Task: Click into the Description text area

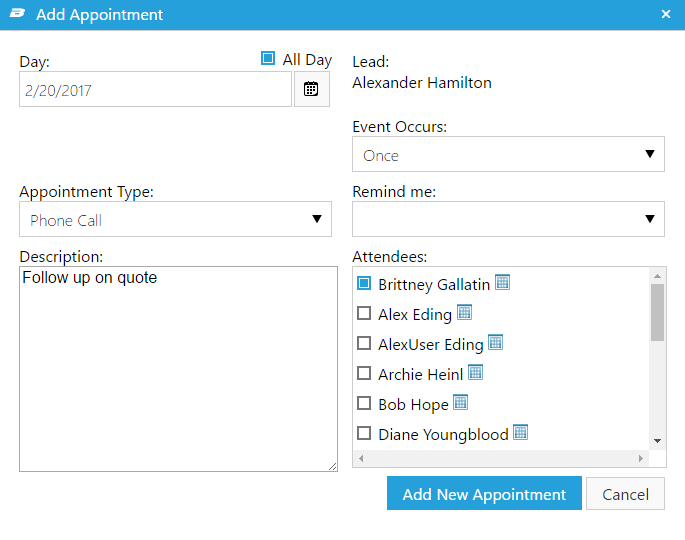Action: pyautogui.click(x=178, y=368)
